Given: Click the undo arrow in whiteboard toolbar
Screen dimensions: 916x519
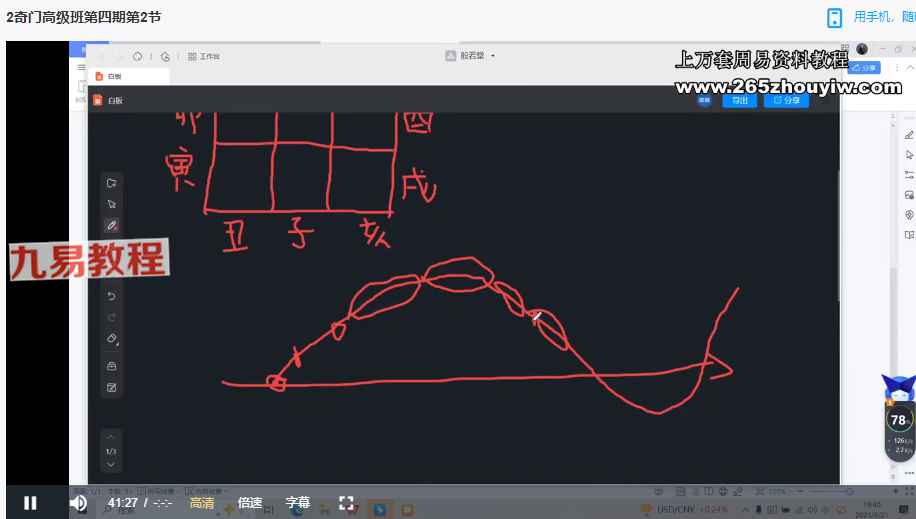Looking at the screenshot, I should click(112, 296).
